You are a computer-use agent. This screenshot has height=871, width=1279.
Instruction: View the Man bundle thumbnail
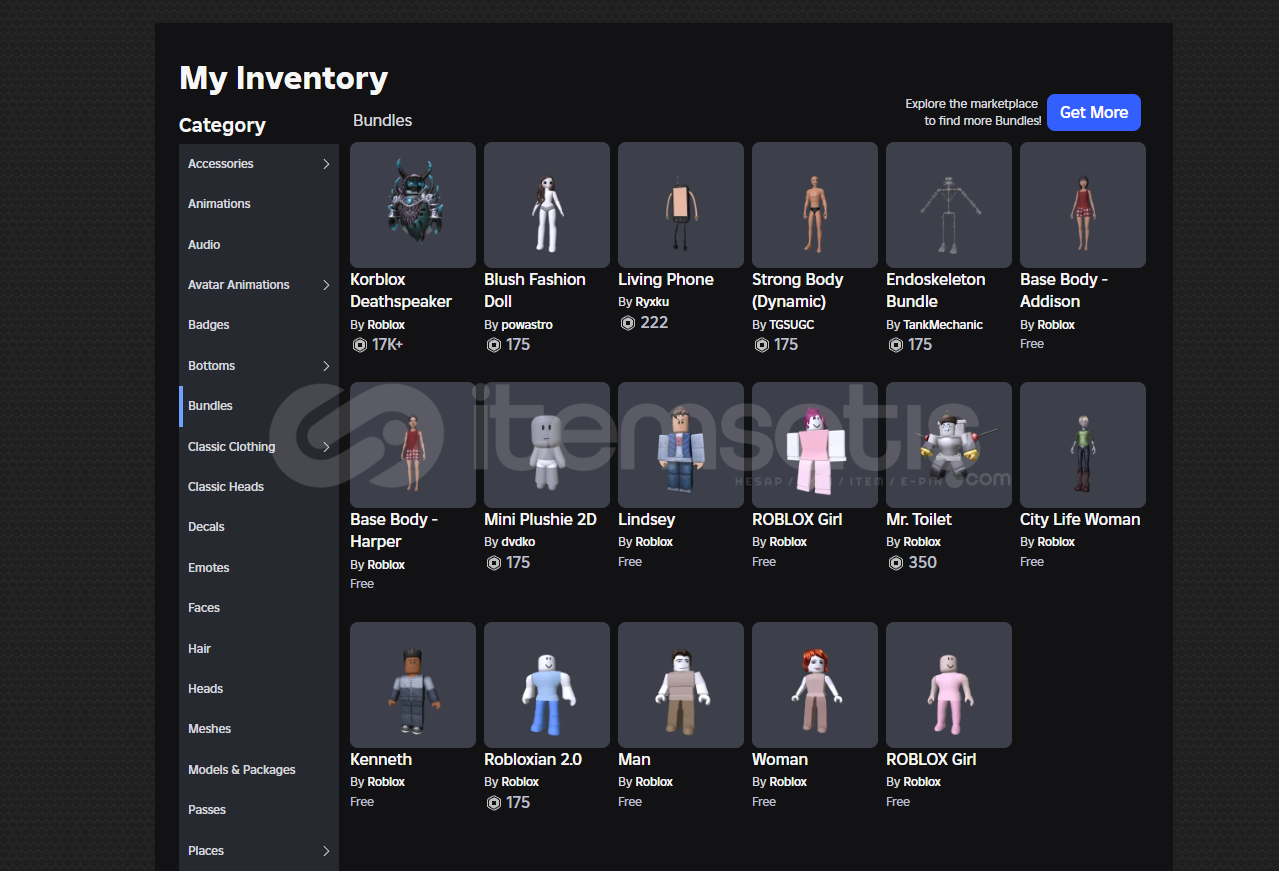(x=681, y=685)
